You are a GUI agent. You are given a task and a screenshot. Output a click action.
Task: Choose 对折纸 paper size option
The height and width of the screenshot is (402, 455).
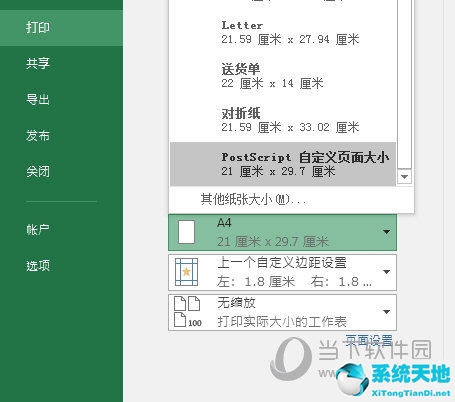coord(283,120)
